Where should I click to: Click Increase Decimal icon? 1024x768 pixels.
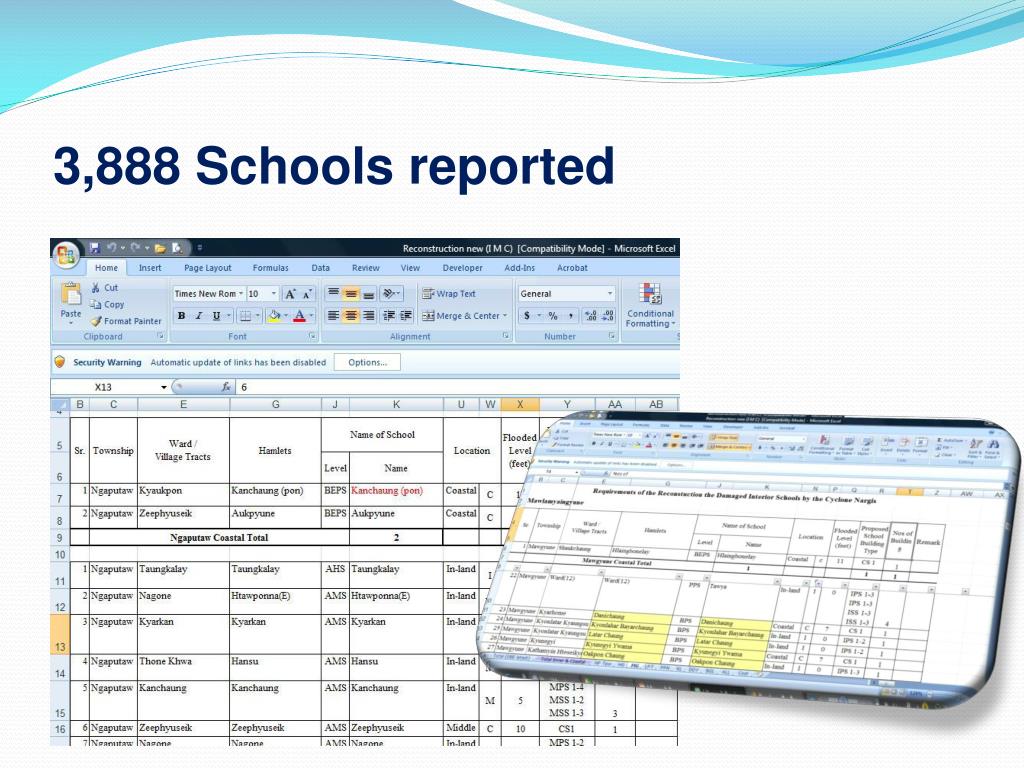click(x=590, y=316)
